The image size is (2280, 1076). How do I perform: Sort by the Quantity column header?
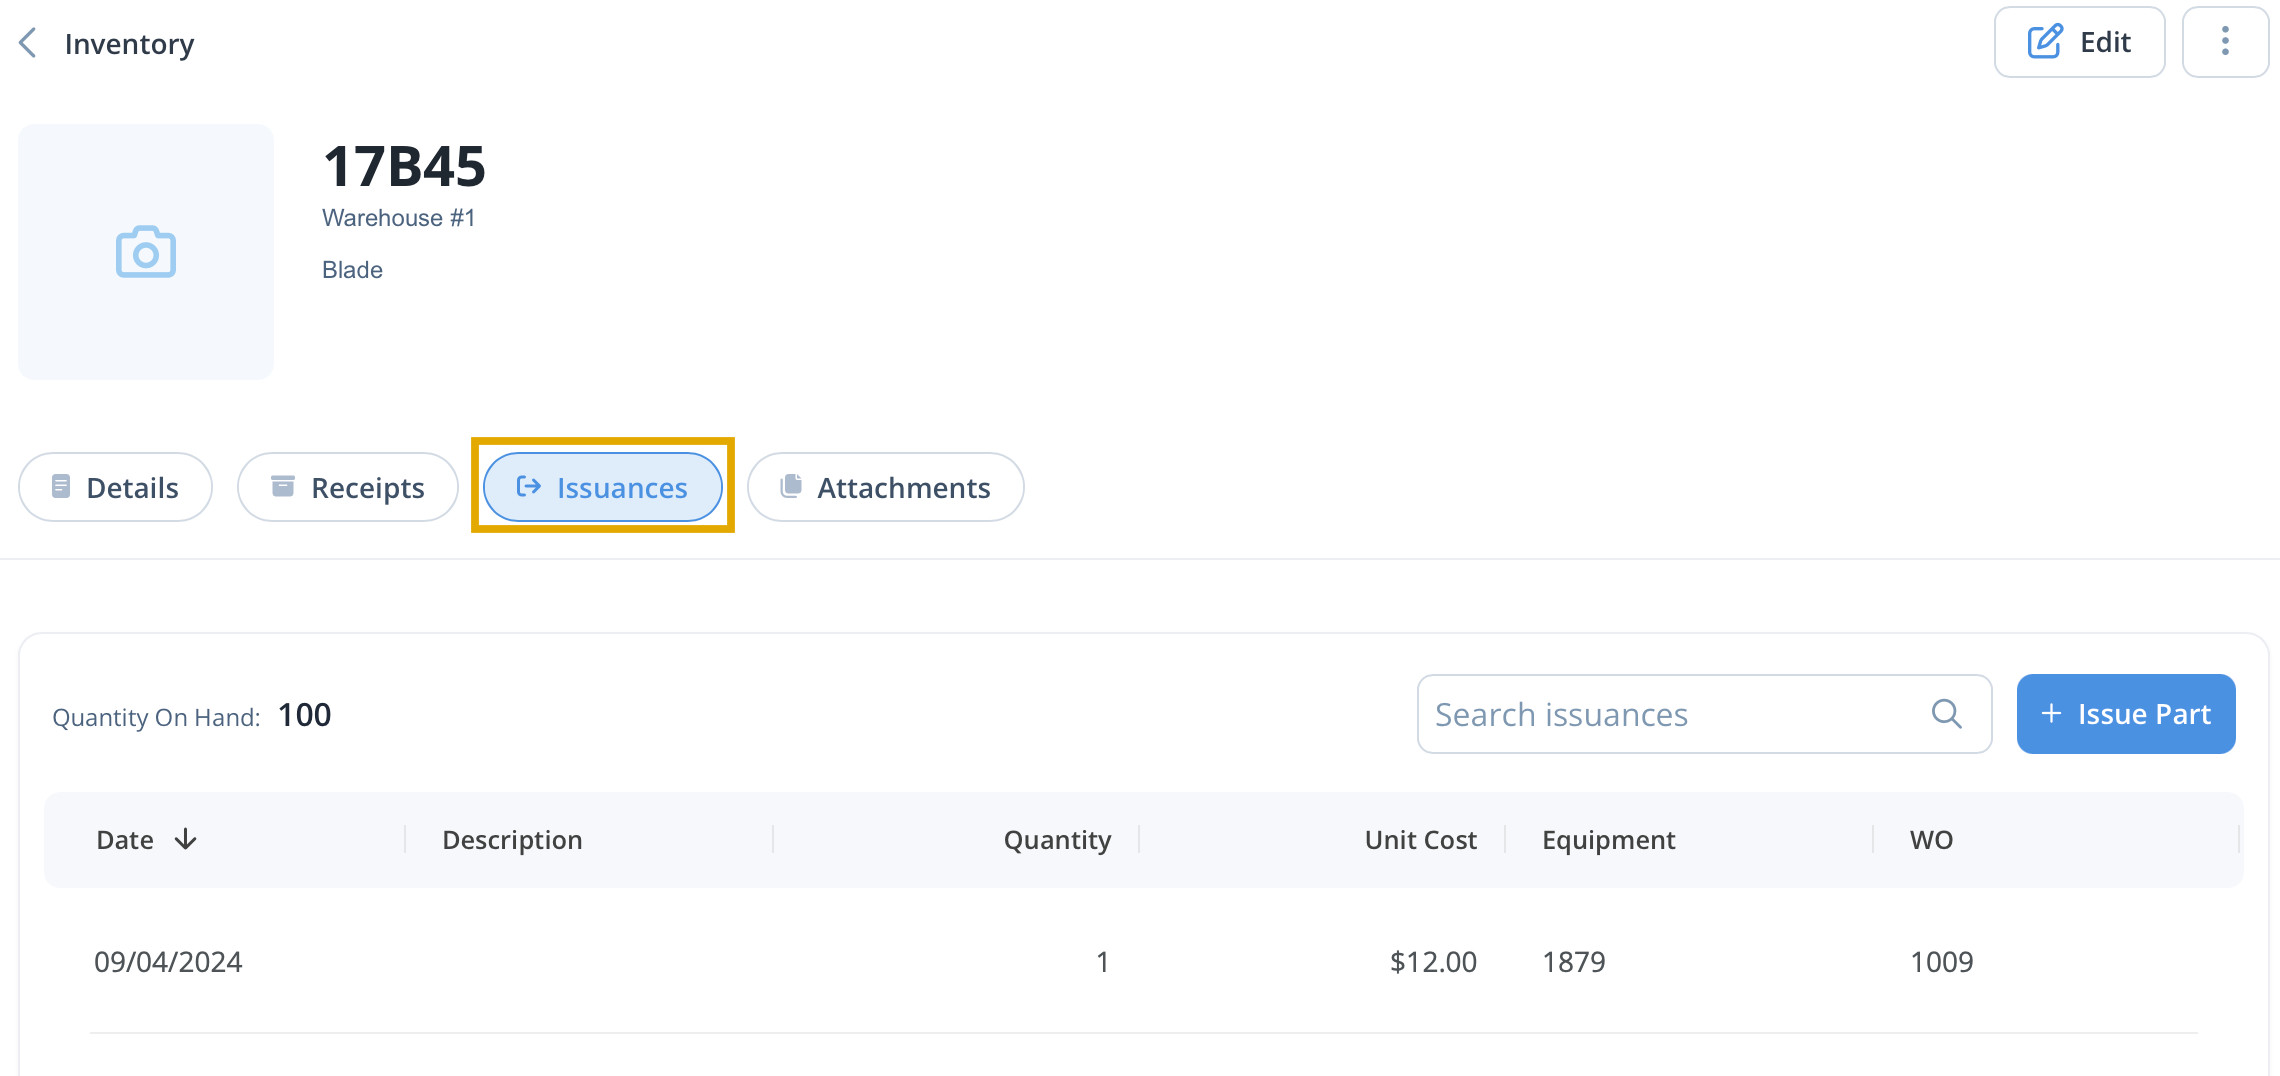(x=1057, y=840)
